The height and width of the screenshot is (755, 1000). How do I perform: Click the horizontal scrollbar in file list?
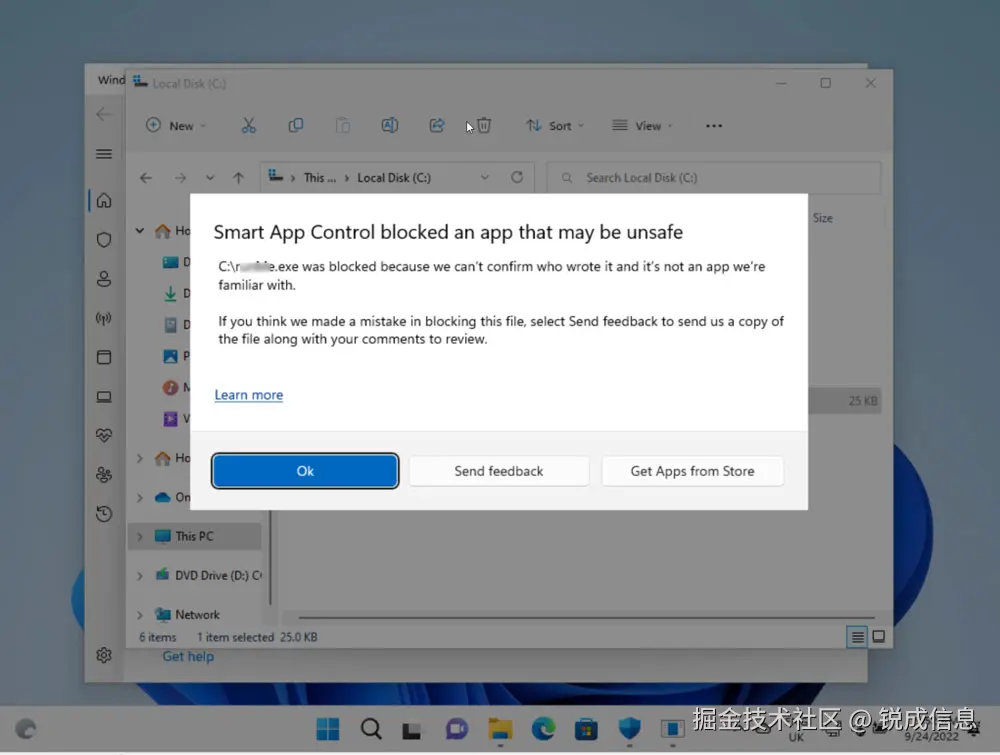point(585,617)
